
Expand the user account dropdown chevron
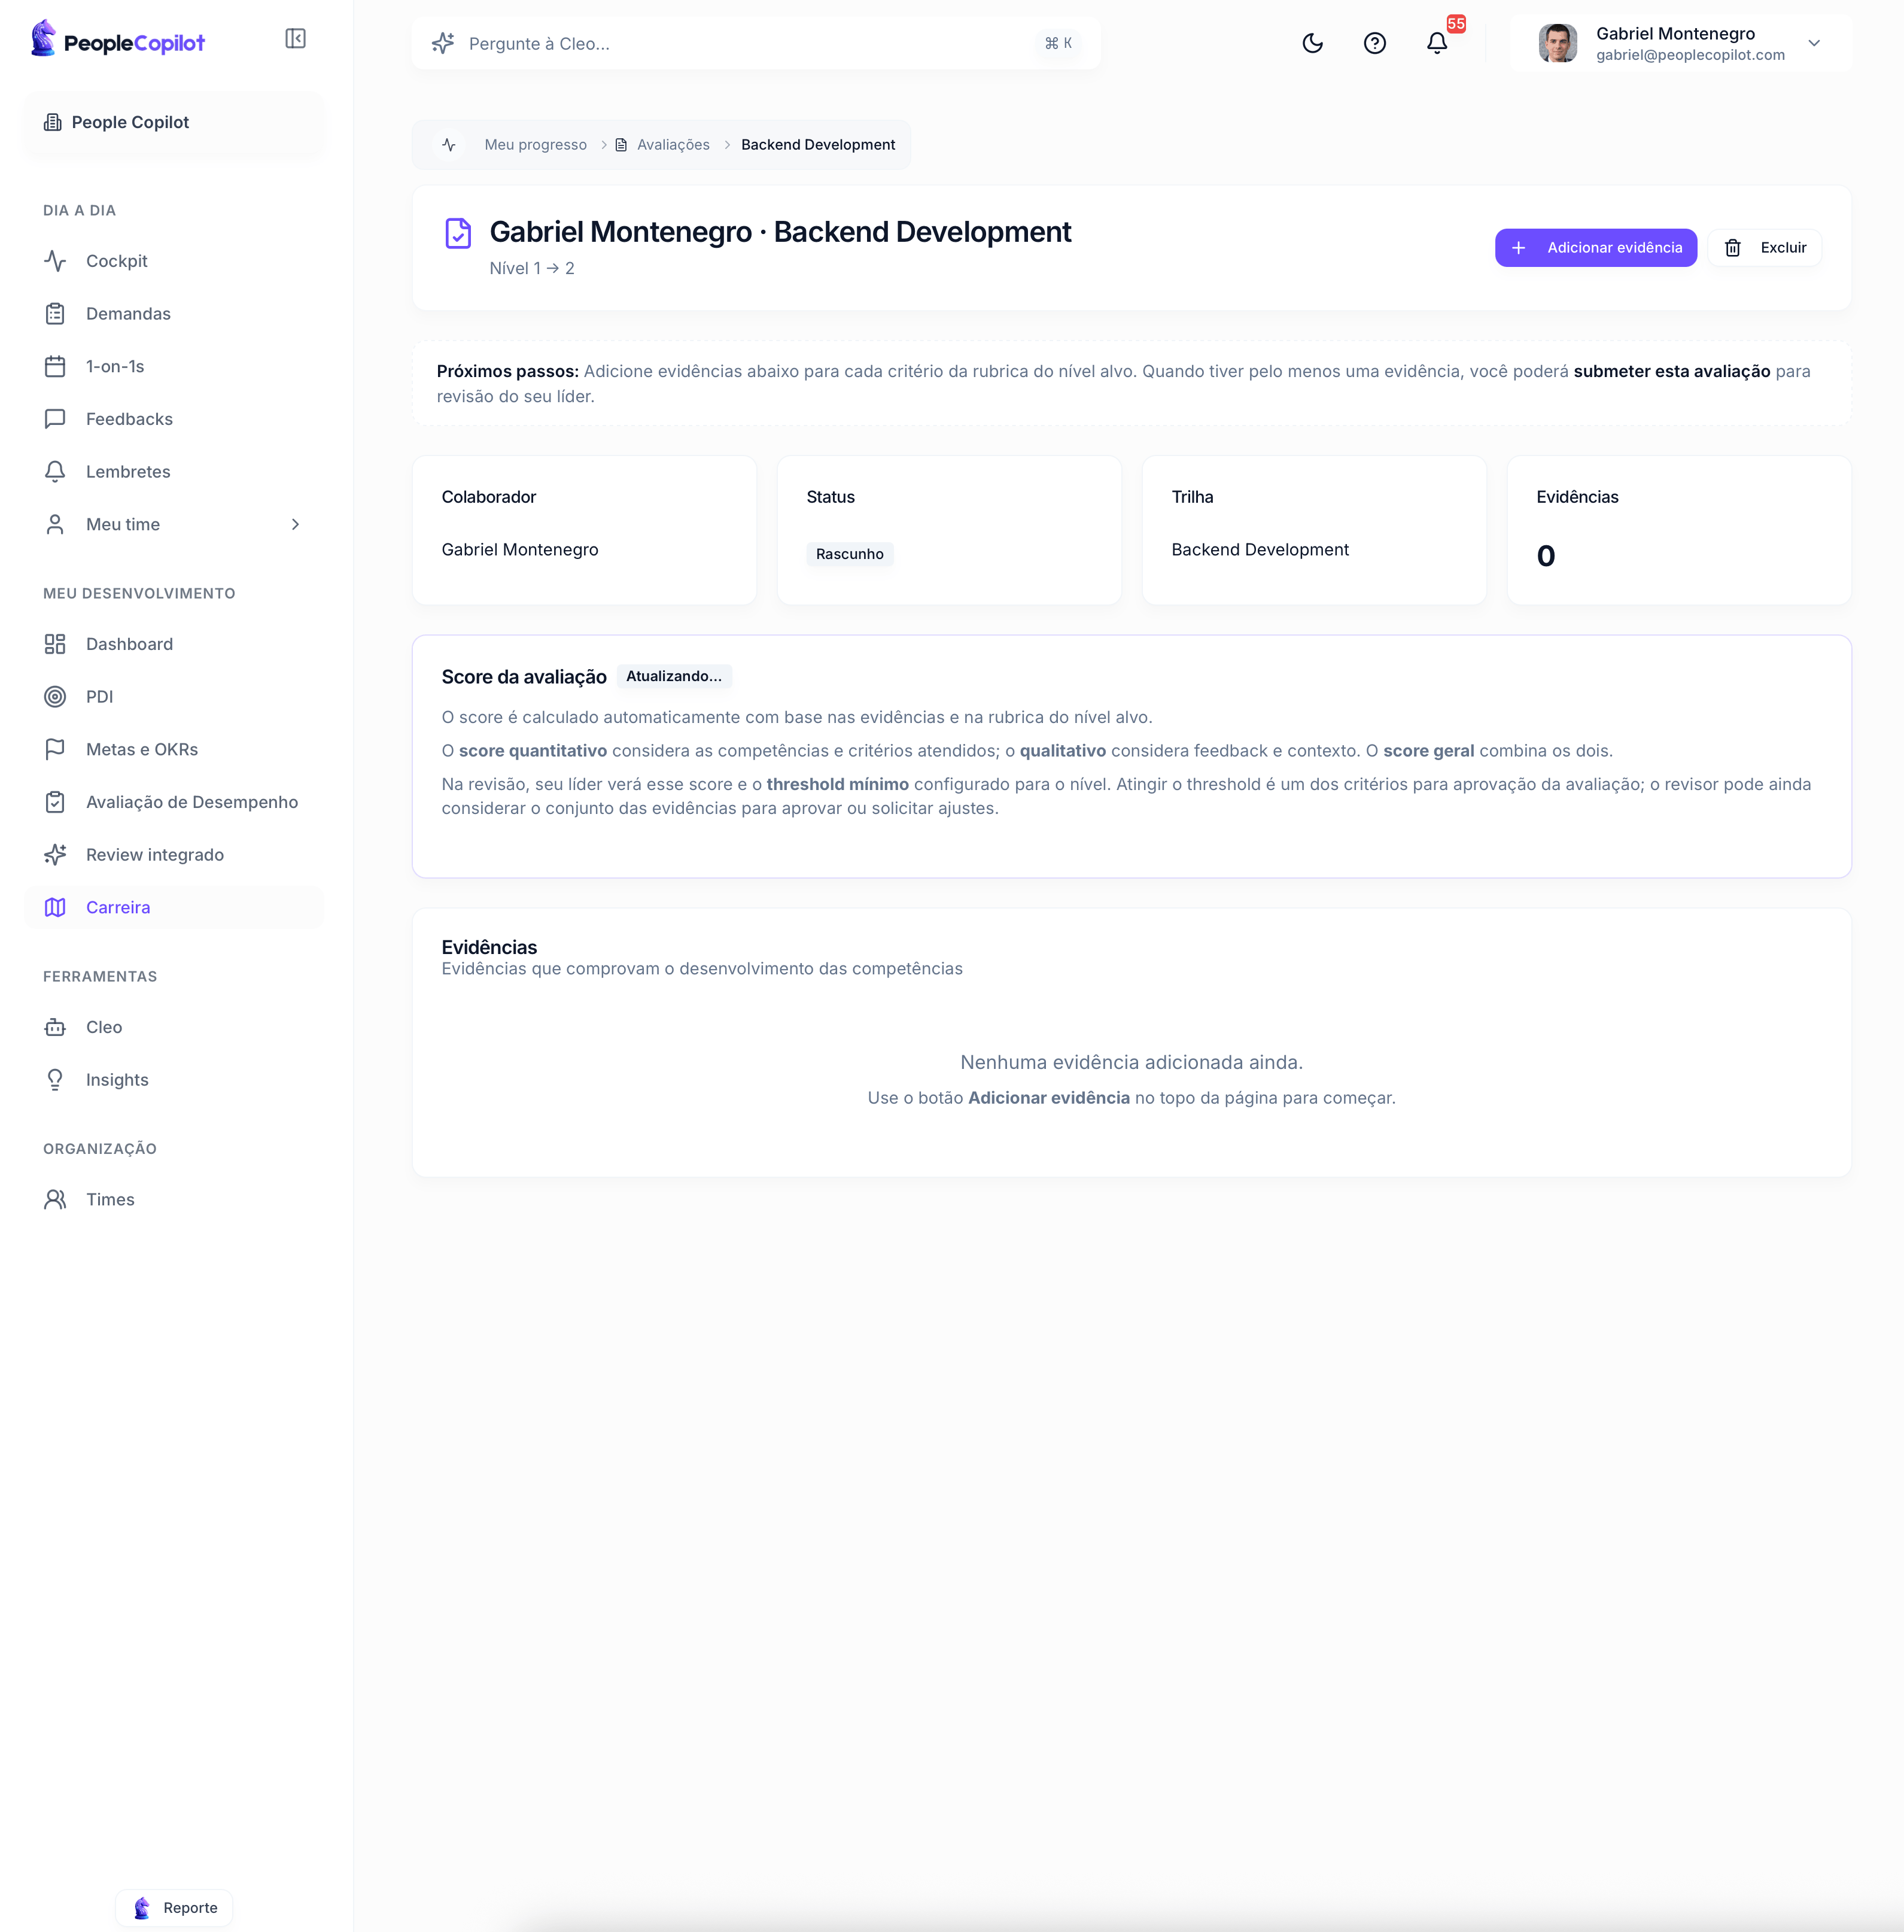pos(1813,43)
